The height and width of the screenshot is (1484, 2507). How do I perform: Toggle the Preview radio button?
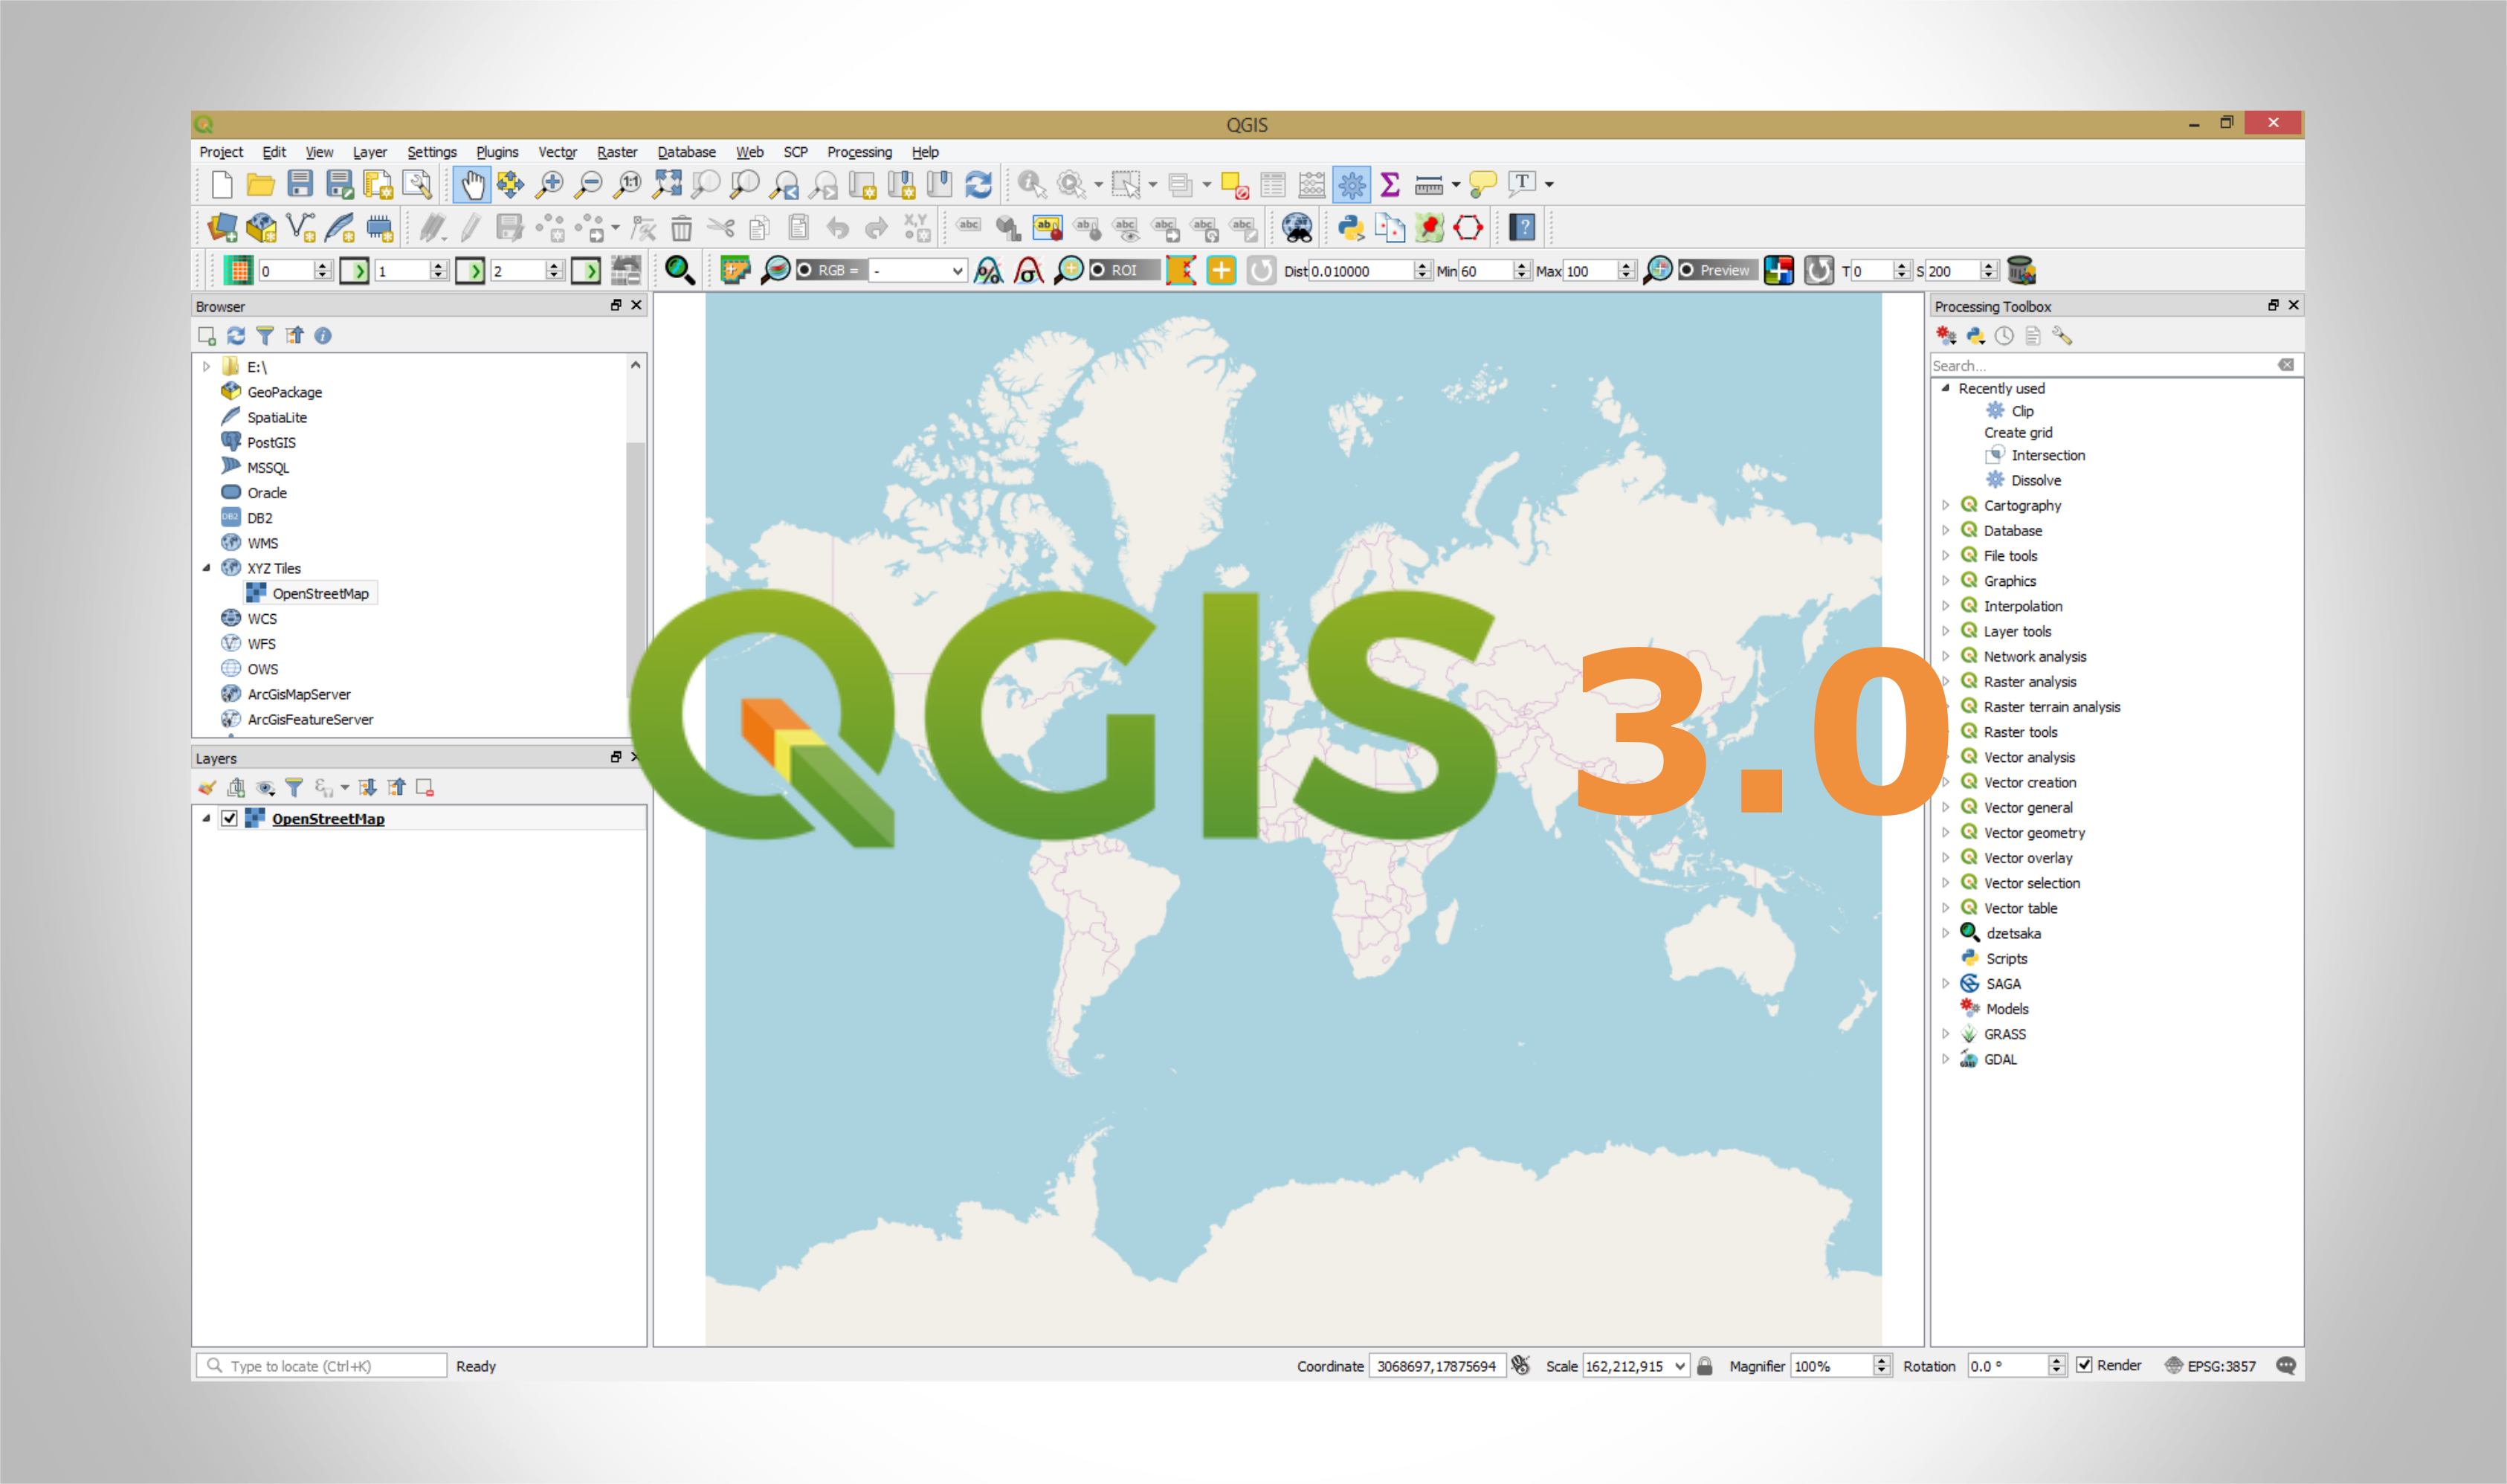pyautogui.click(x=1687, y=271)
